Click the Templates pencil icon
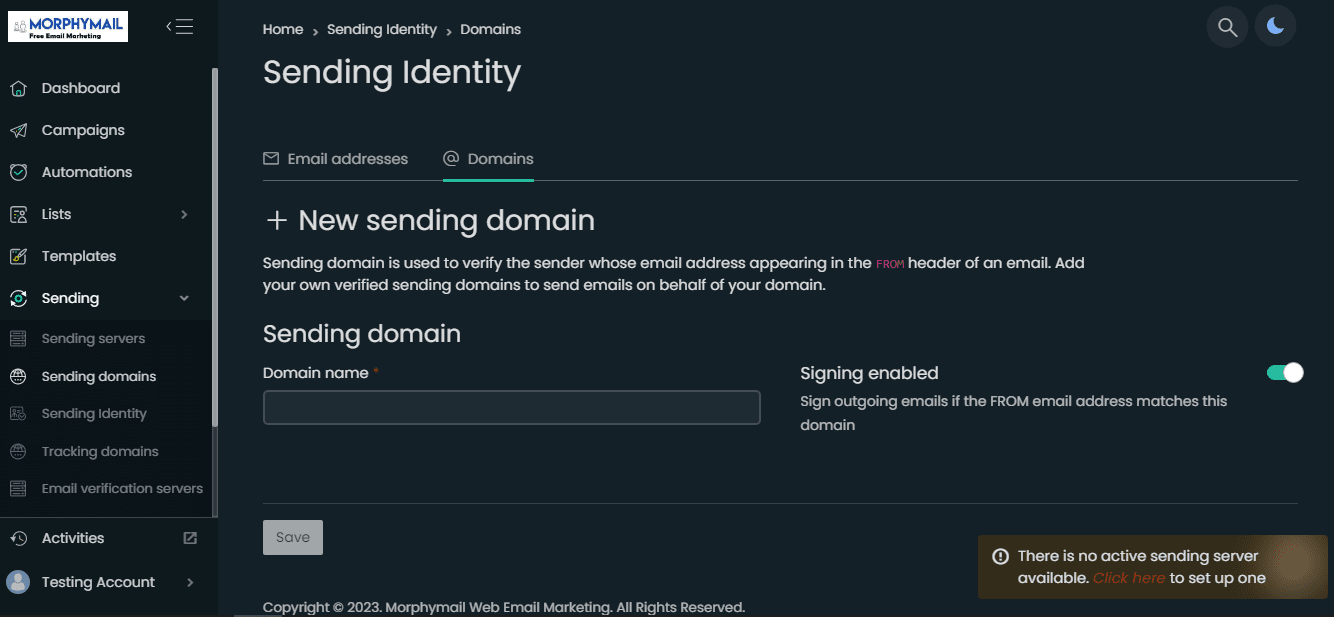The height and width of the screenshot is (617, 1334). 18,257
